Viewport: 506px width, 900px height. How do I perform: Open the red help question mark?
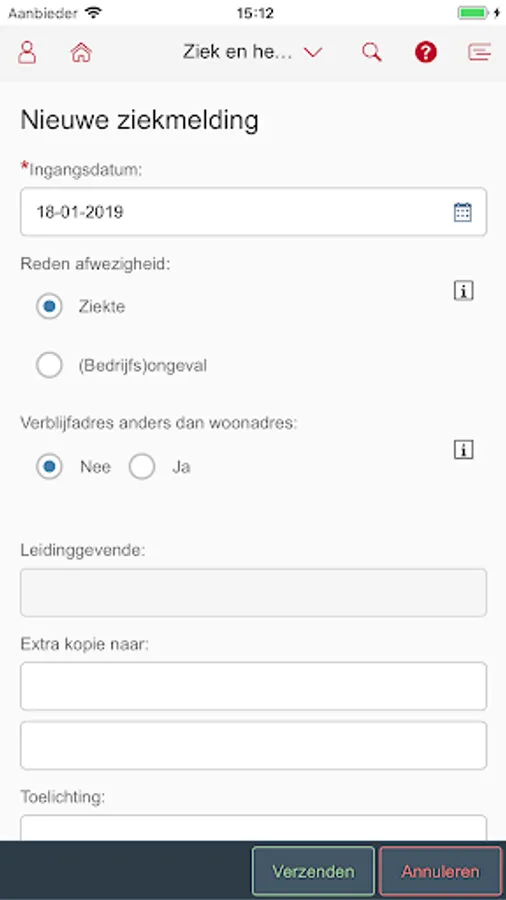[426, 52]
